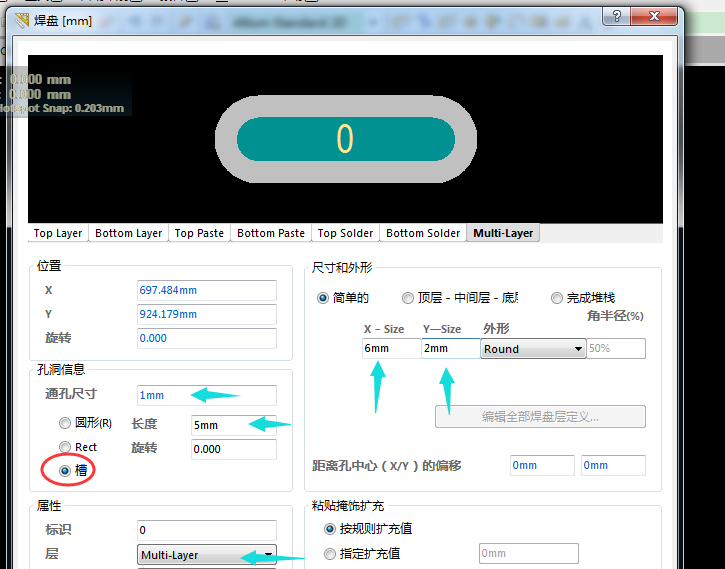Open the Multi-Layer layer dropdown
The image size is (725, 569).
pyautogui.click(x=207, y=555)
